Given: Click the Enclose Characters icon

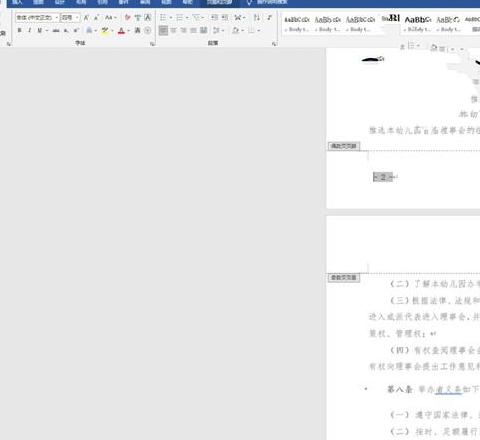Looking at the screenshot, I should coord(148,31).
